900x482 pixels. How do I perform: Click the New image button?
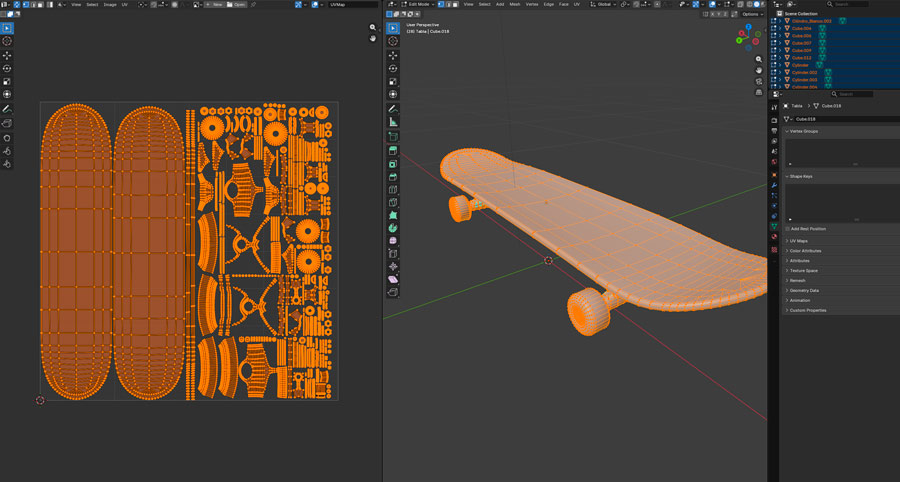click(215, 4)
